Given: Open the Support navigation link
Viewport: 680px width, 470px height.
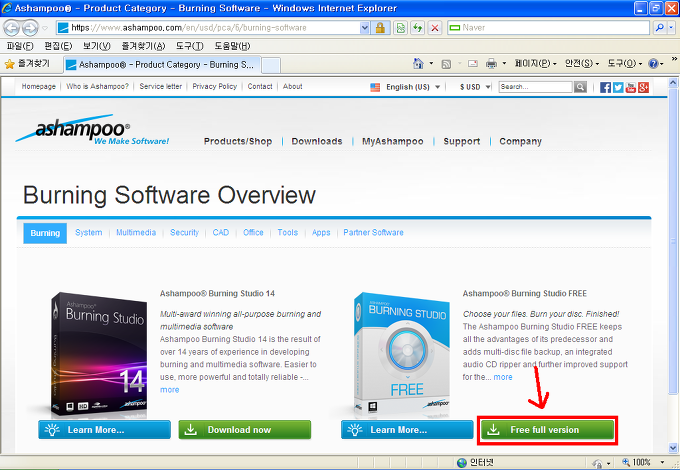Looking at the screenshot, I should 461,141.
